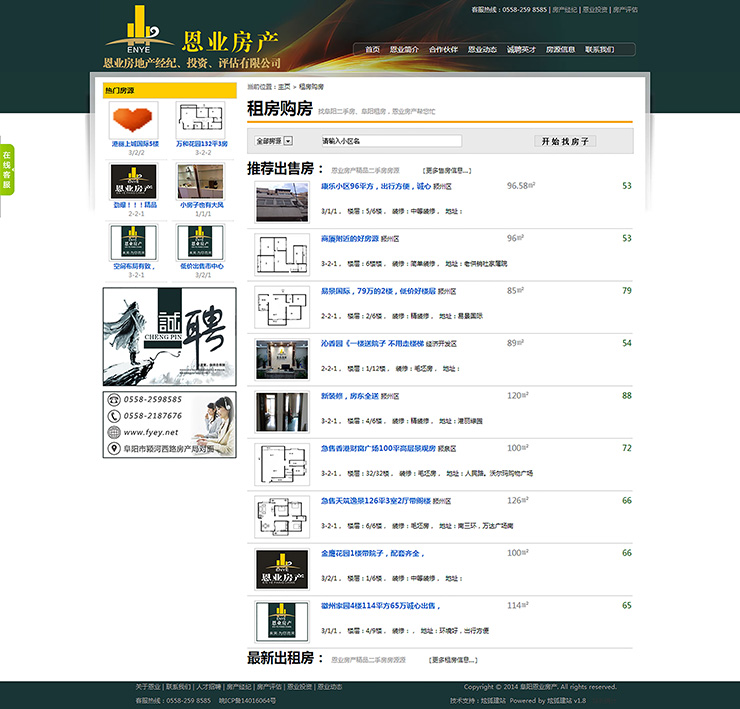Open the 更多售房信息 link
Viewport: 740px width, 709px height.
click(447, 170)
